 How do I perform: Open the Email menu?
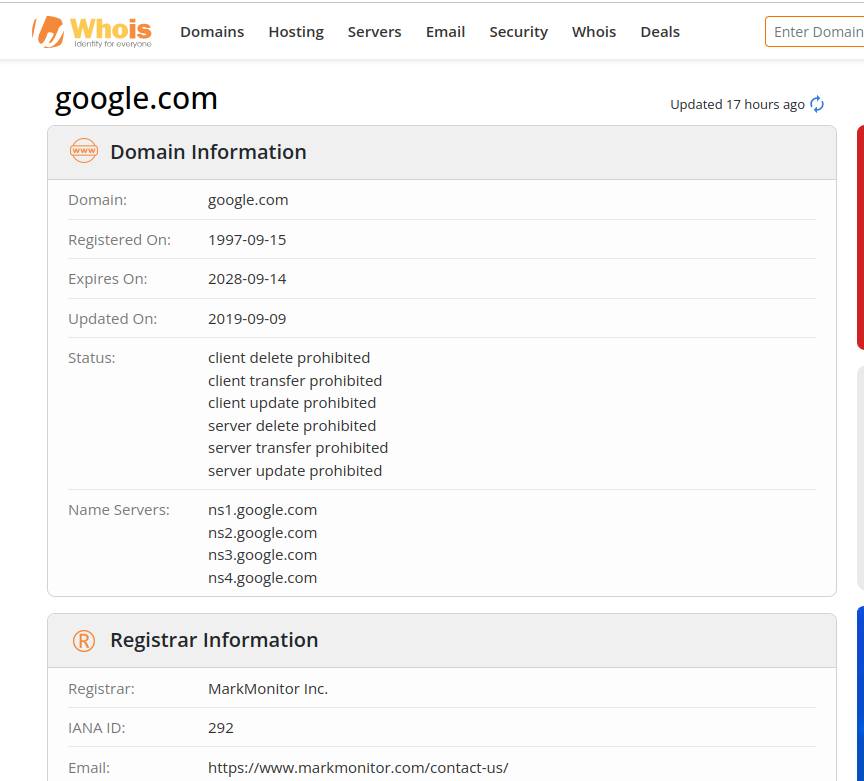[x=445, y=32]
